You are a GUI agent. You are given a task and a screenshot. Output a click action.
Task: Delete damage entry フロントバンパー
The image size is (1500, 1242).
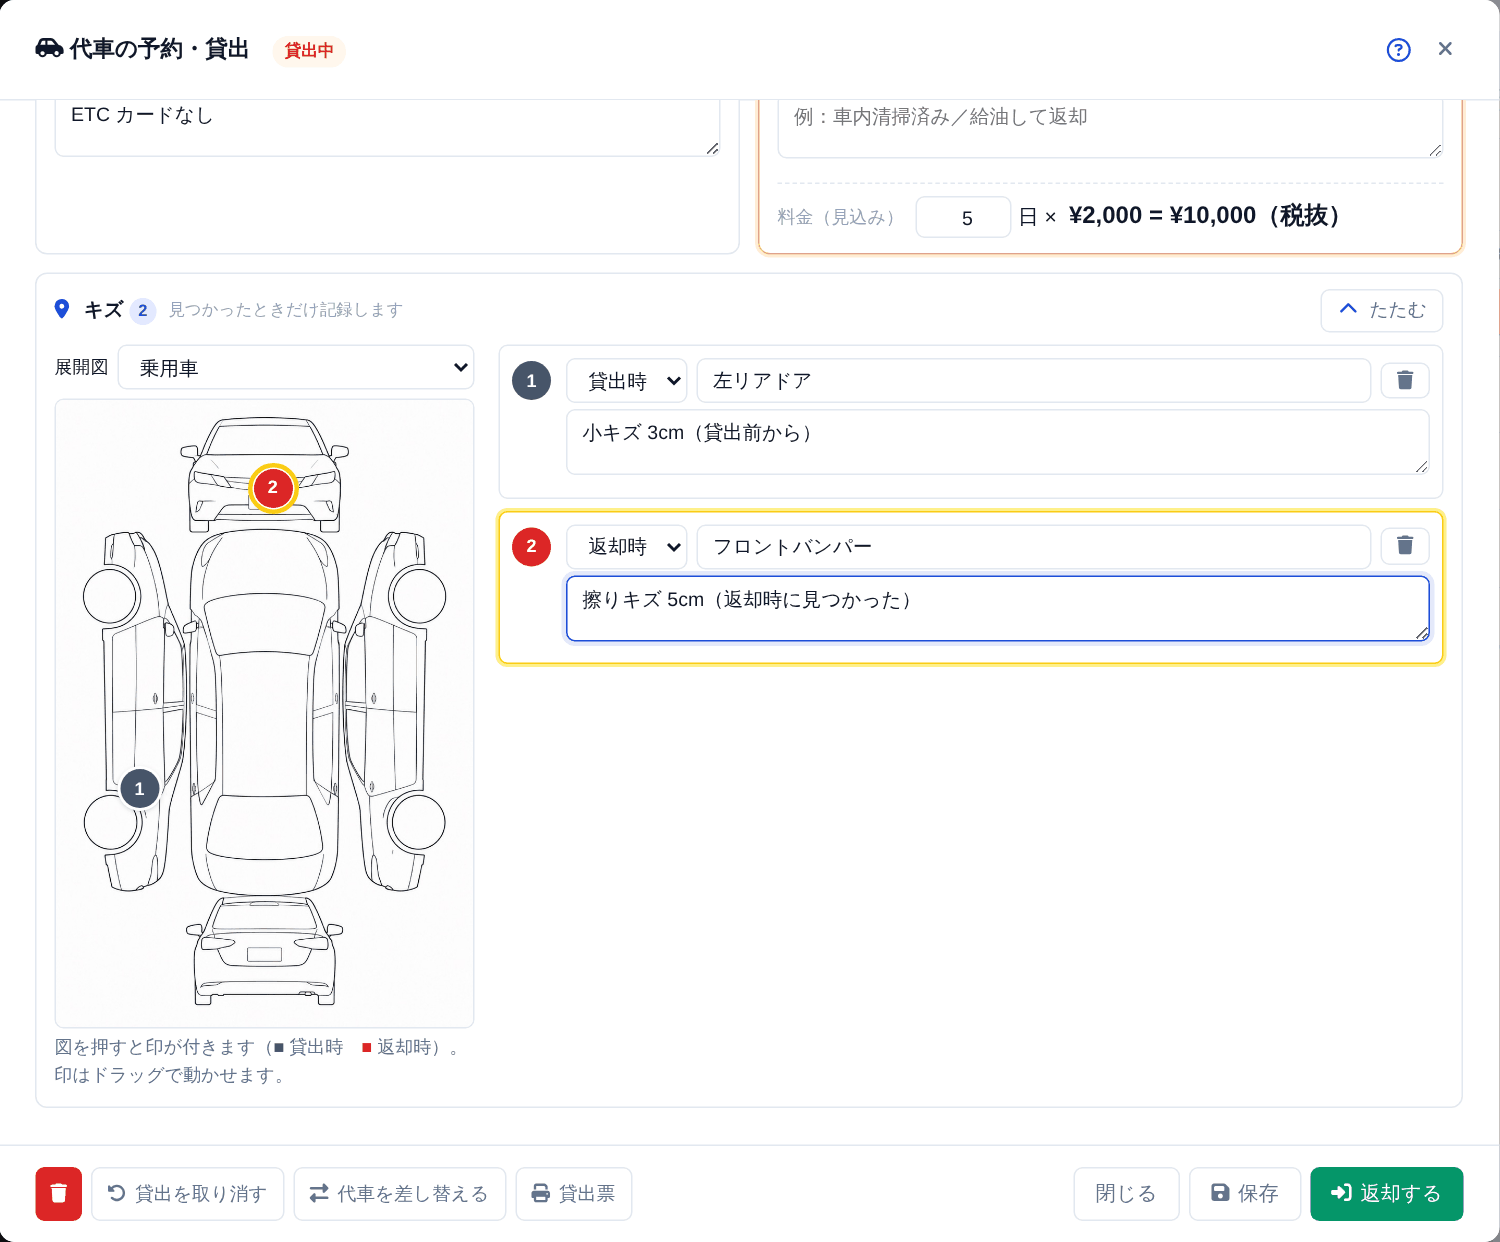pyautogui.click(x=1405, y=546)
